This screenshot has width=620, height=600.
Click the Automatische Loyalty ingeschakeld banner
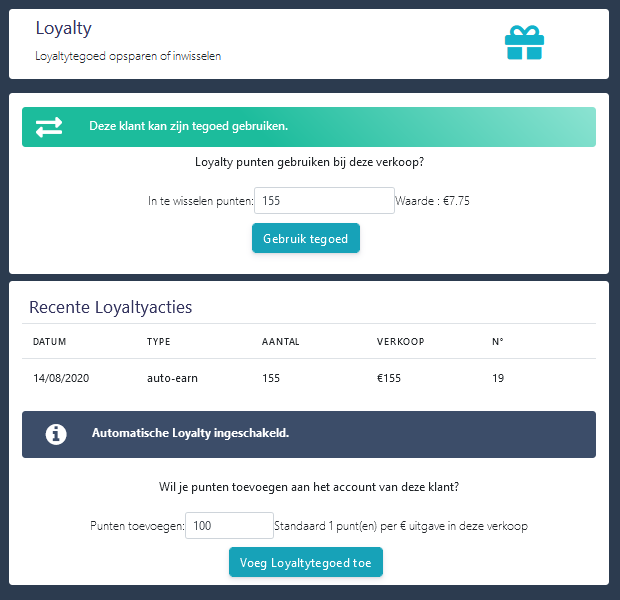click(x=309, y=434)
